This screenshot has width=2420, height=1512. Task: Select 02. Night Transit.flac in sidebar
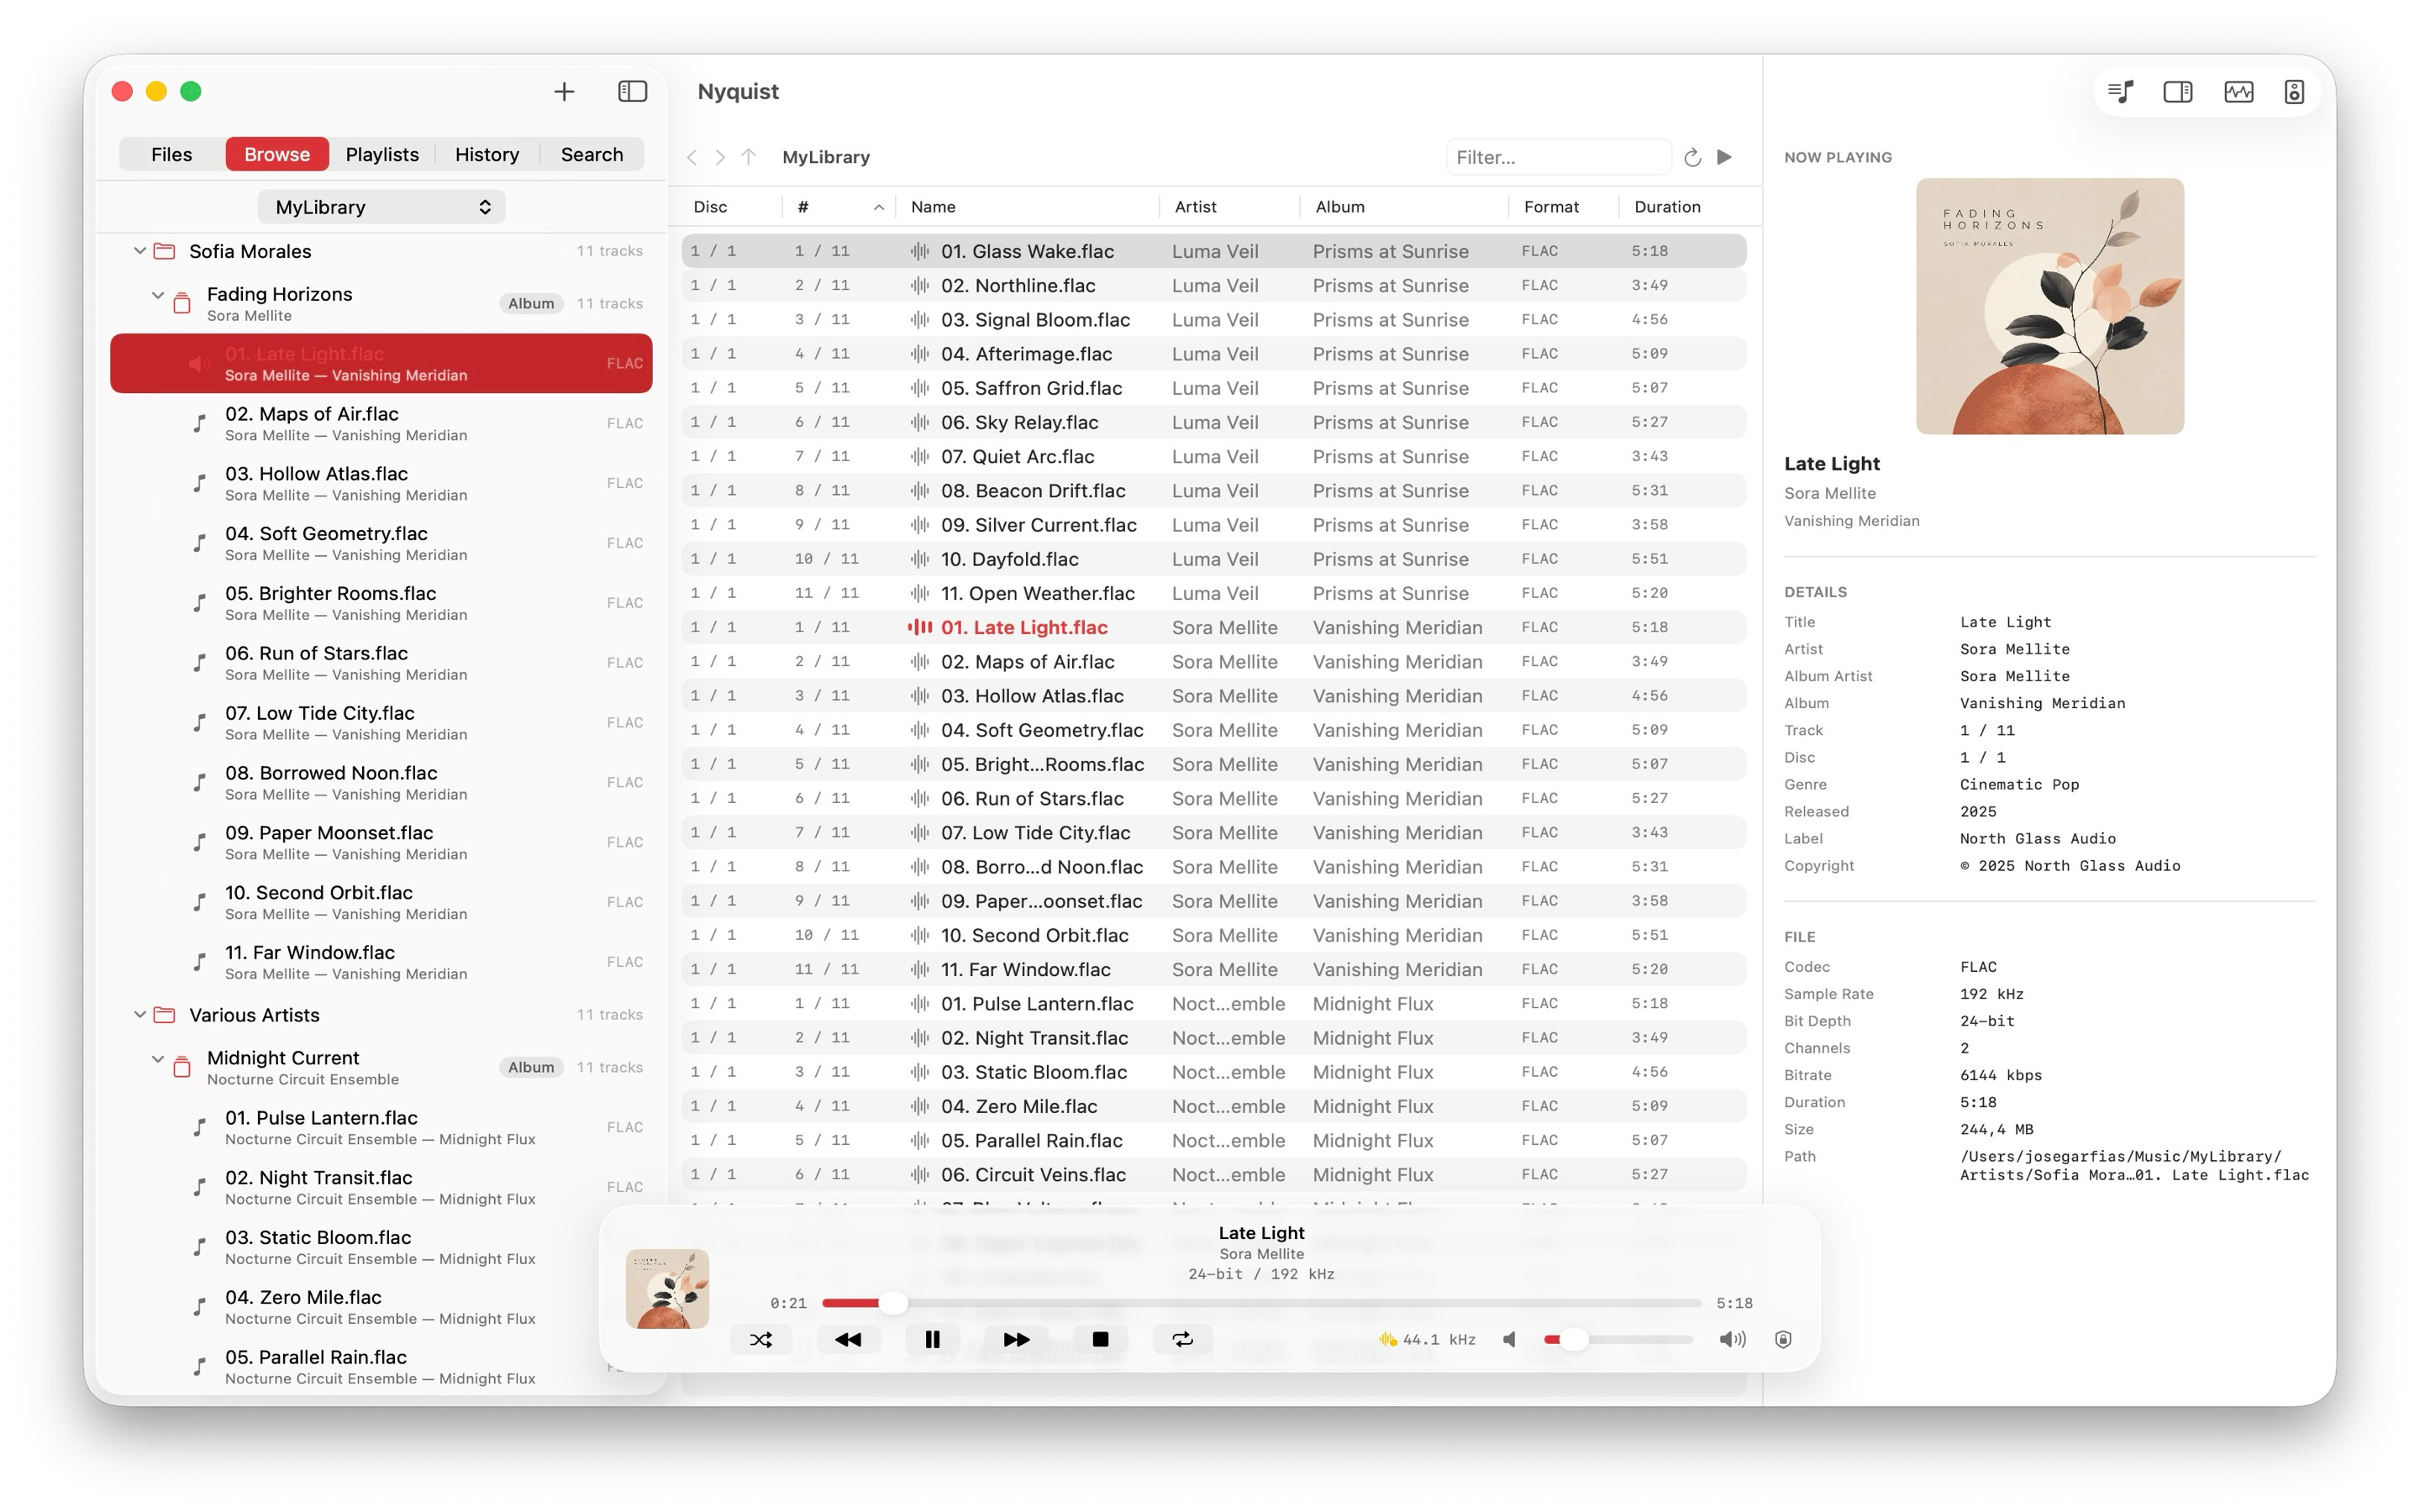[x=381, y=1187]
